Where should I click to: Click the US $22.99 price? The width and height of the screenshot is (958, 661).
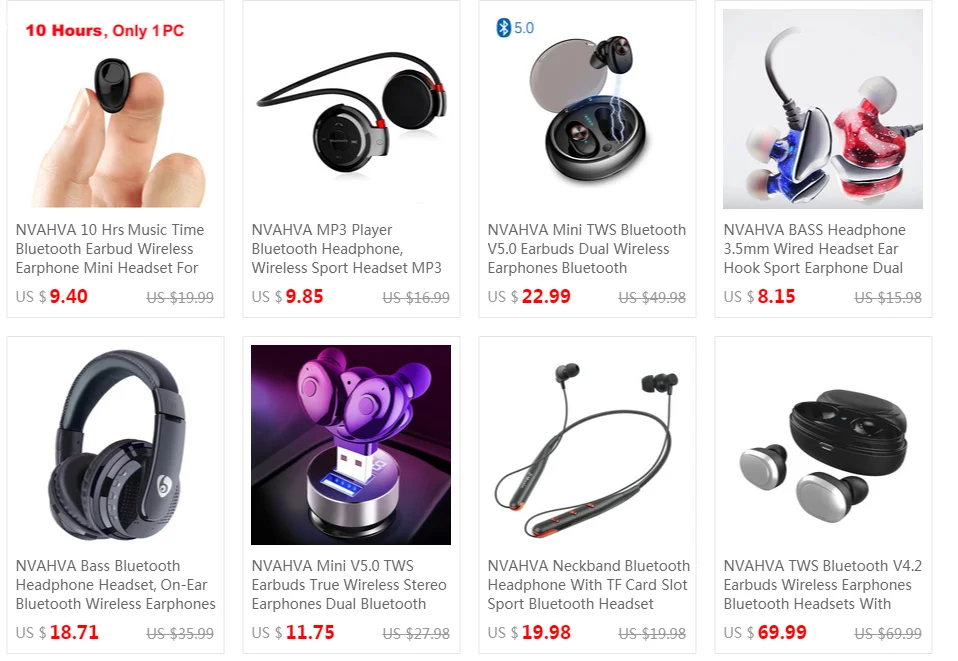tap(529, 296)
